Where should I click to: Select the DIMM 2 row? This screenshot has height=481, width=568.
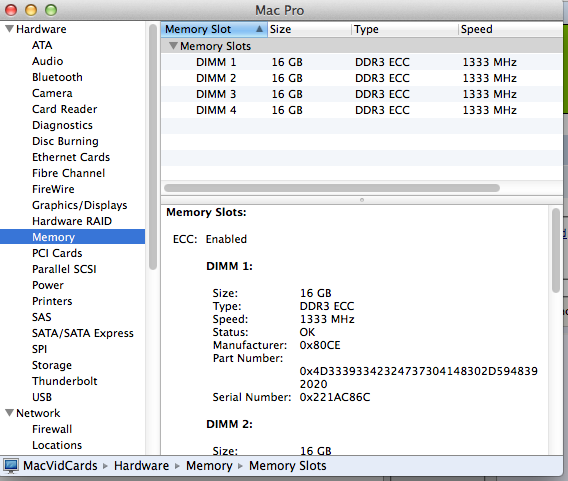click(362, 78)
